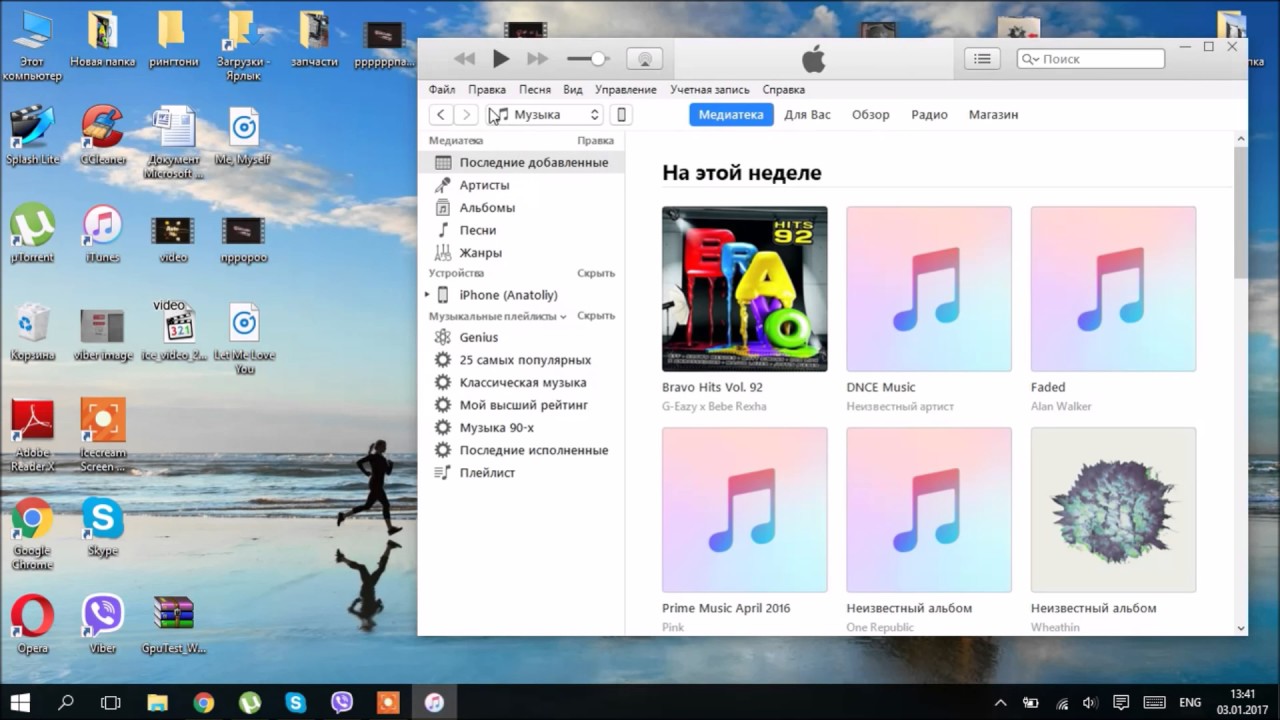Expand the iPhone (Anatoliy) device triangle
This screenshot has width=1280, height=720.
427,295
